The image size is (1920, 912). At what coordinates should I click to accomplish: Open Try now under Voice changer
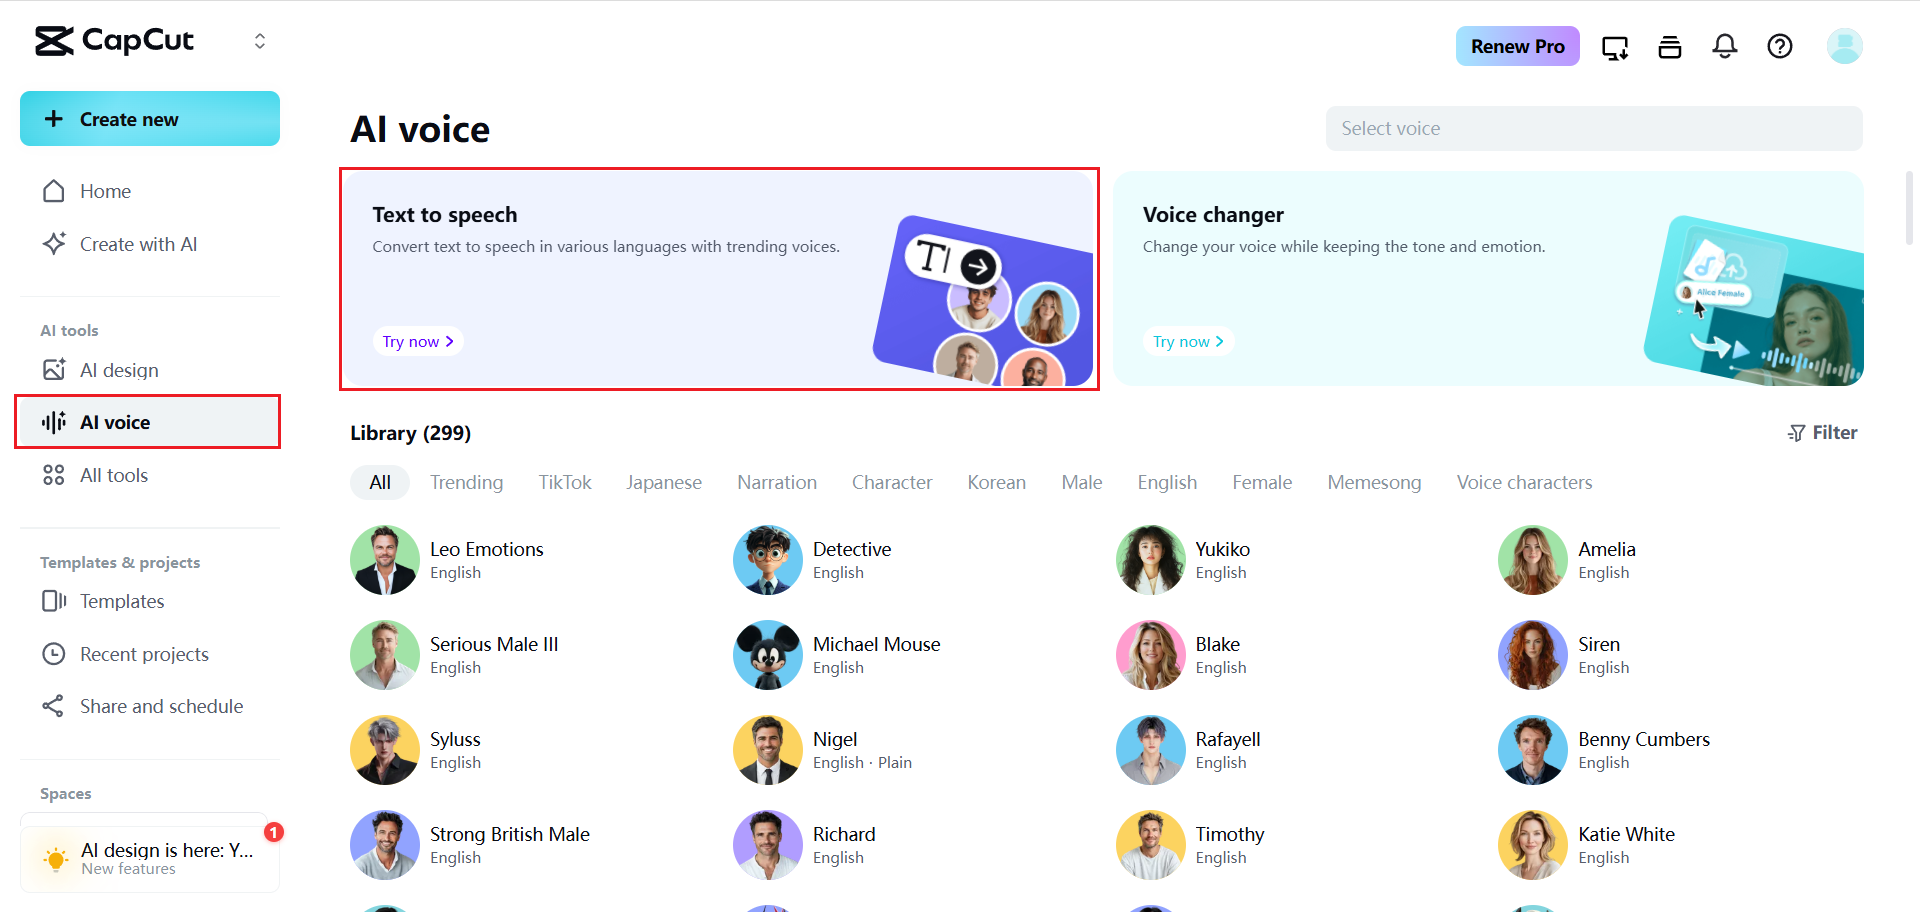pyautogui.click(x=1188, y=341)
